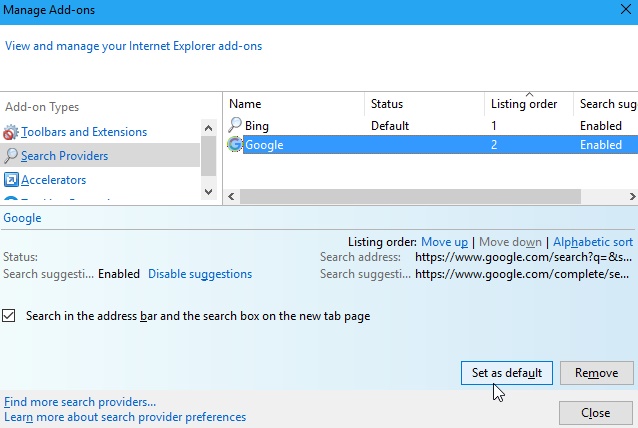Click the Bing magnifier icon
Image resolution: width=638 pixels, height=428 pixels.
coord(235,125)
